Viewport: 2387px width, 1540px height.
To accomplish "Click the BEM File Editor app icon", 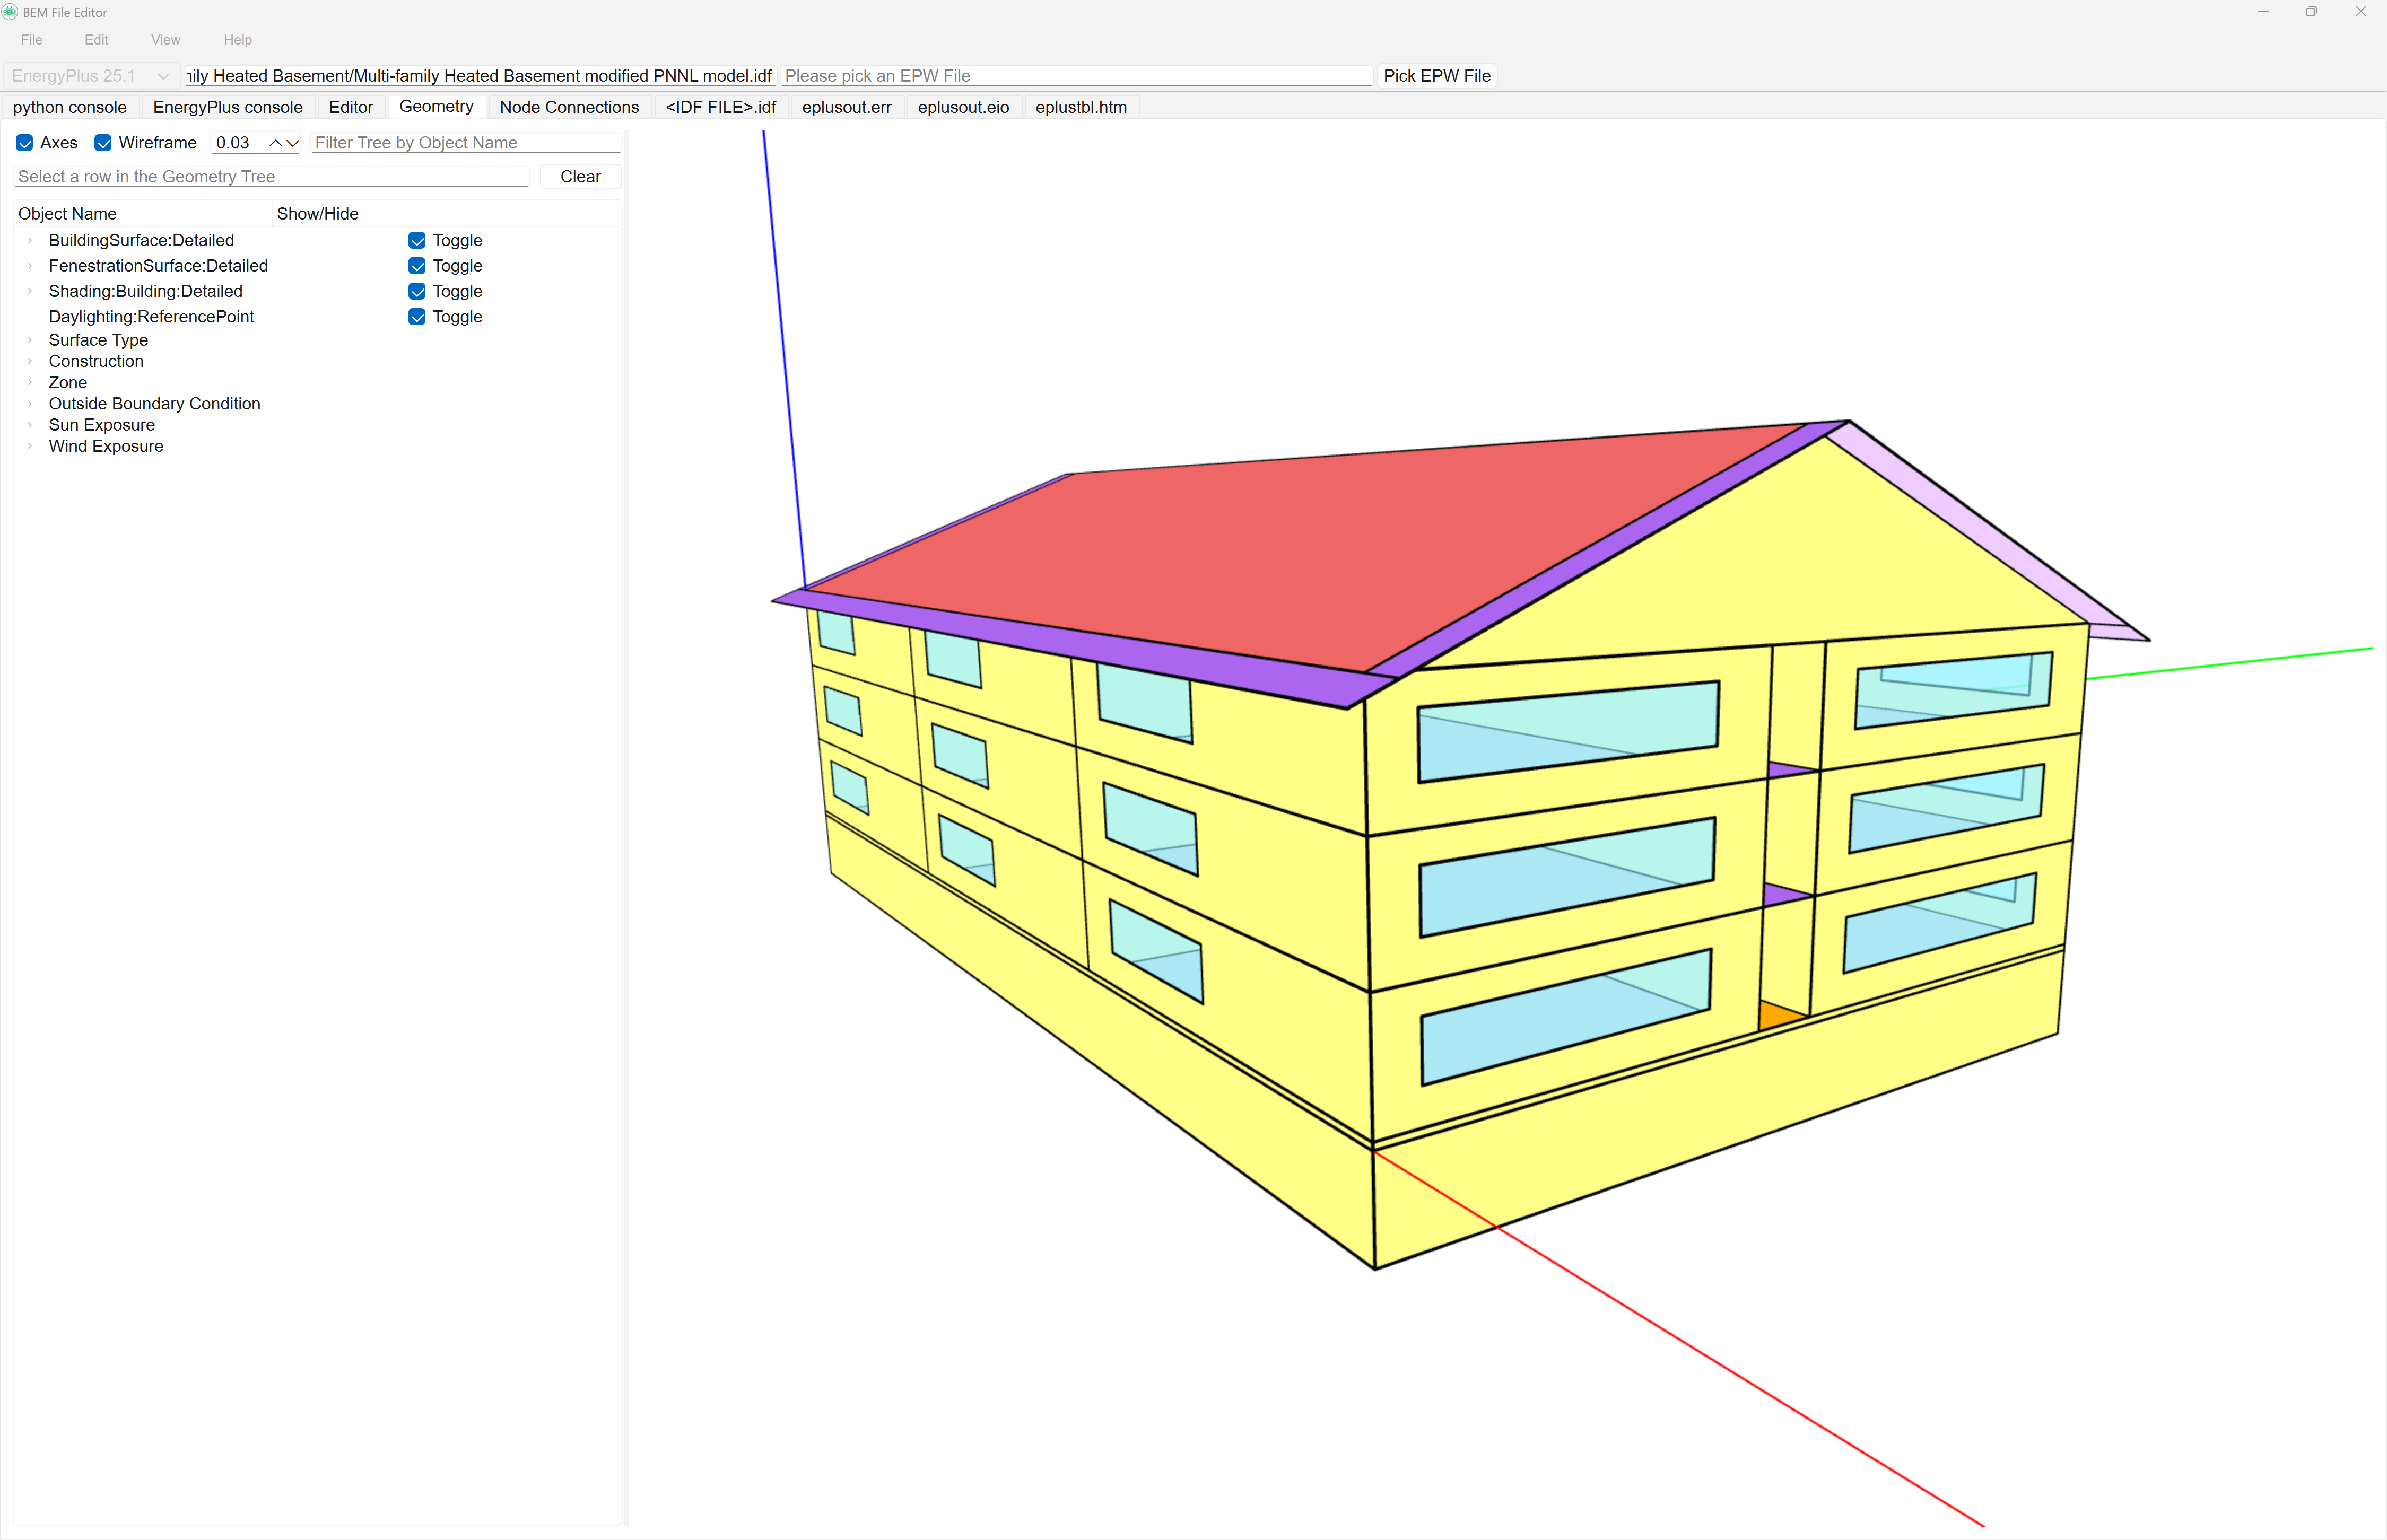I will [10, 12].
